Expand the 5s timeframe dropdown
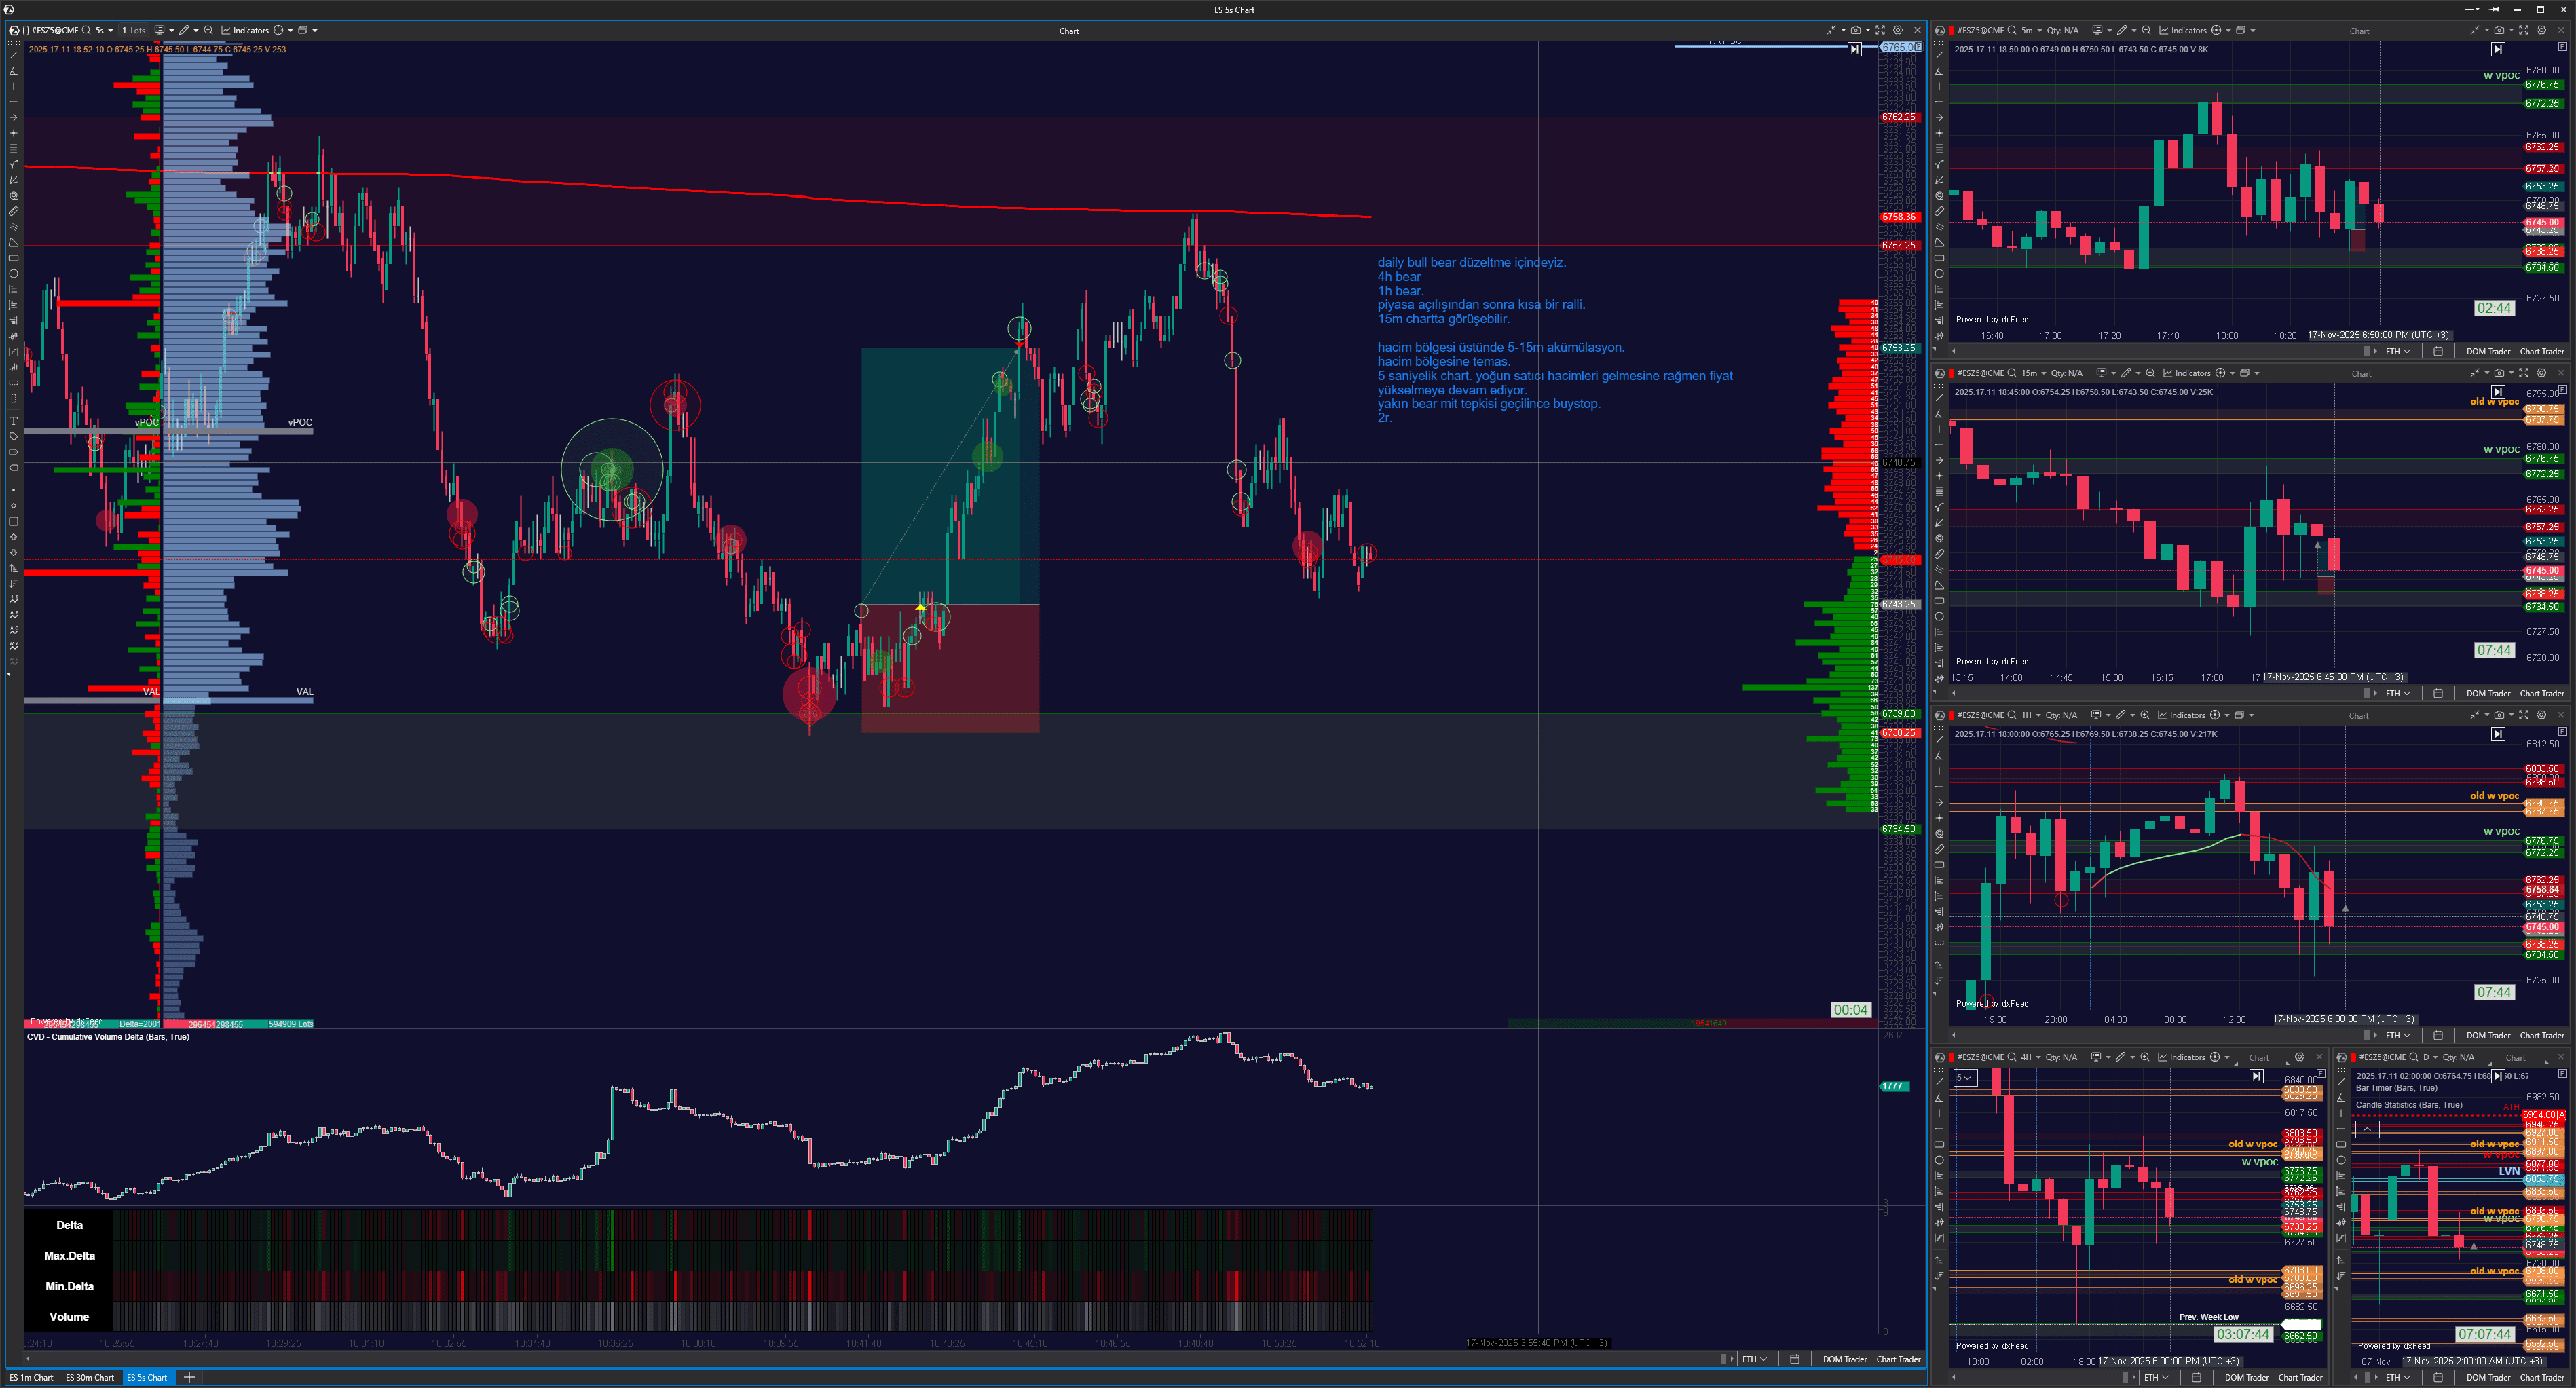2576x1388 pixels. click(110, 30)
